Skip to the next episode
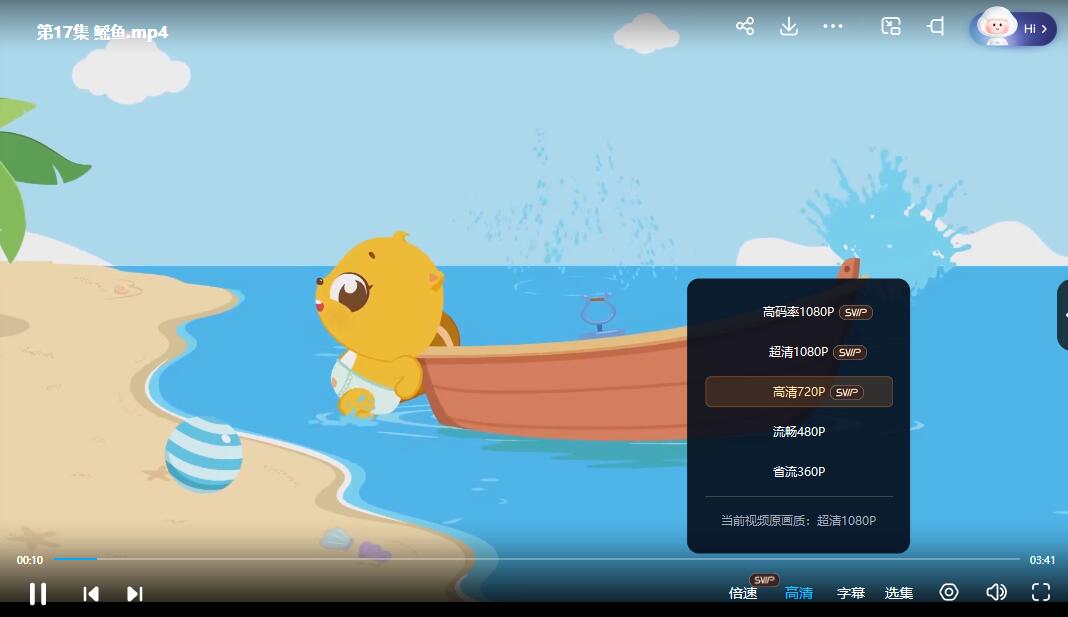1068x617 pixels. point(135,594)
